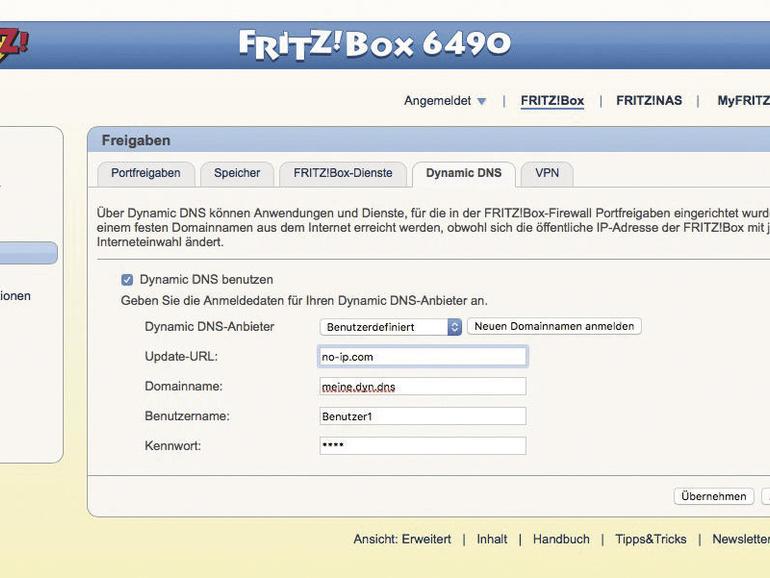Select the Dynamic DNS tab
This screenshot has height=578, width=770.
[x=464, y=173]
